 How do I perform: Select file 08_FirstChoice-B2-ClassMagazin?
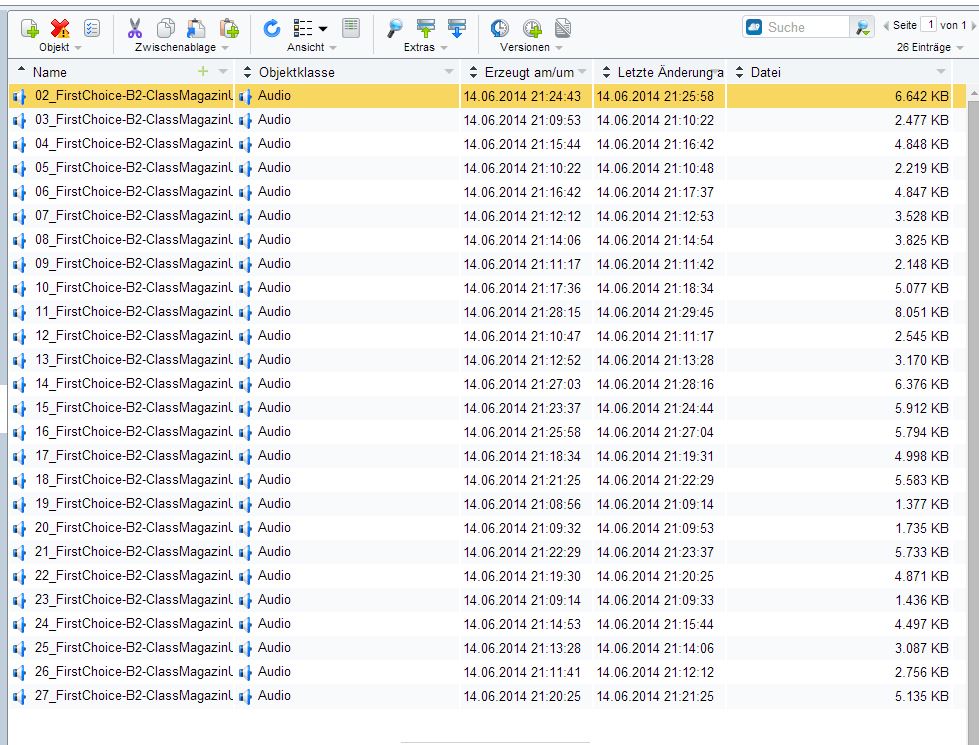click(x=134, y=240)
